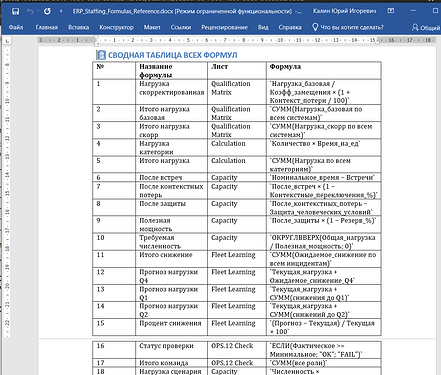Click cell 'Требуемая численность'

point(171,242)
